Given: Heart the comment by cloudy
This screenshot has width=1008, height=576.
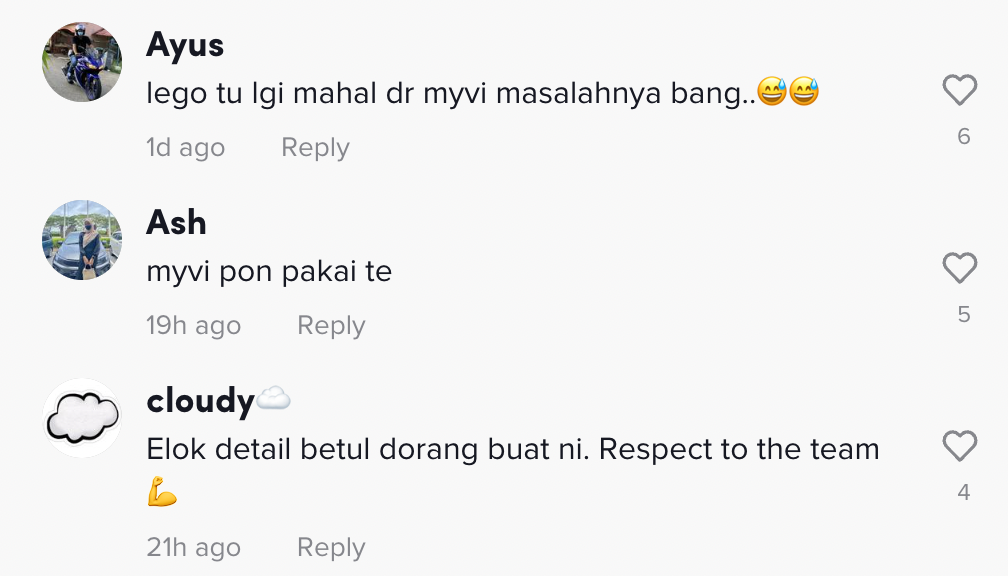Looking at the screenshot, I should (960, 446).
